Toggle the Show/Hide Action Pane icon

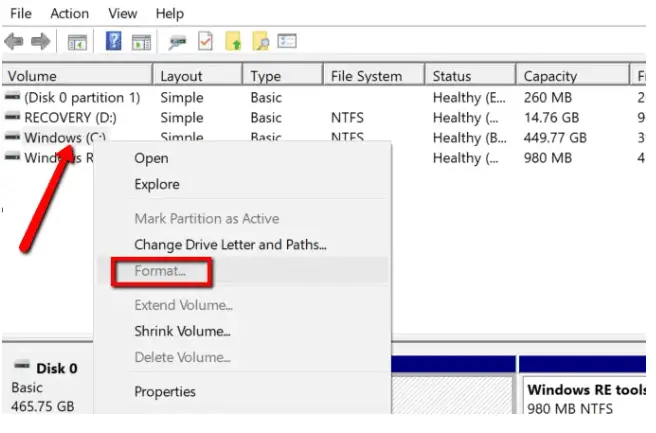click(141, 42)
